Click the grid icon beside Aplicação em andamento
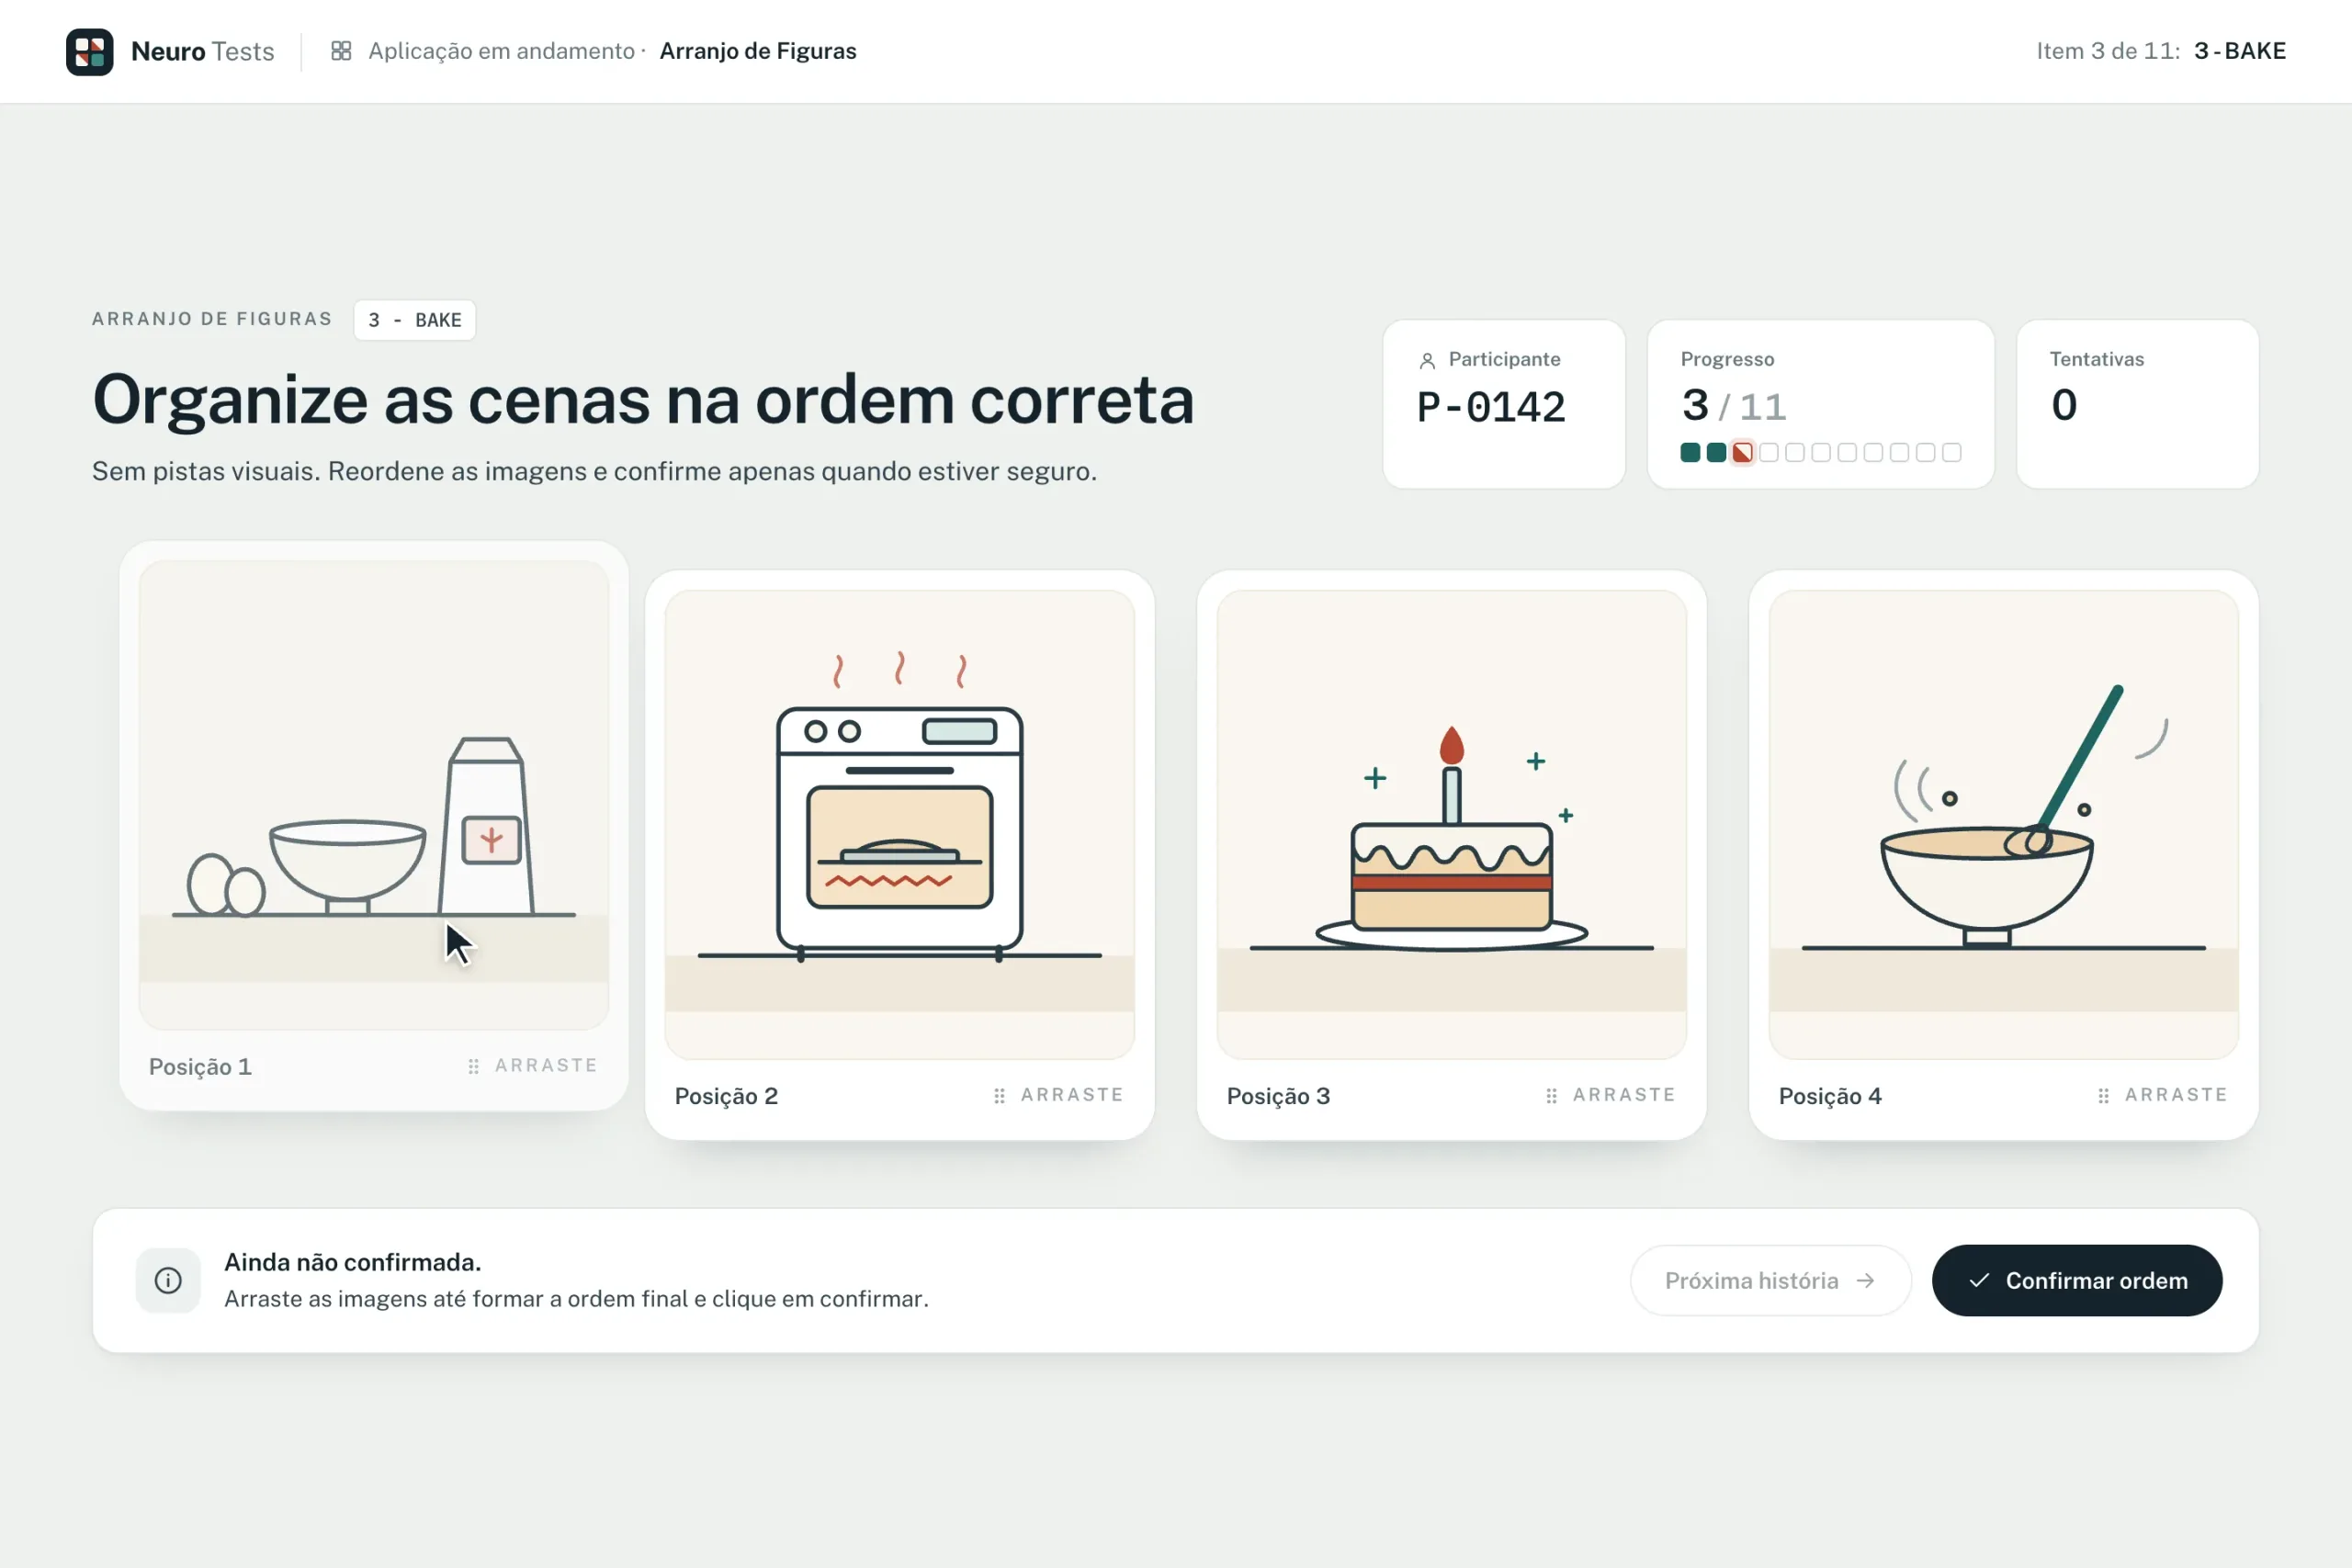The width and height of the screenshot is (2352, 1568). [341, 51]
